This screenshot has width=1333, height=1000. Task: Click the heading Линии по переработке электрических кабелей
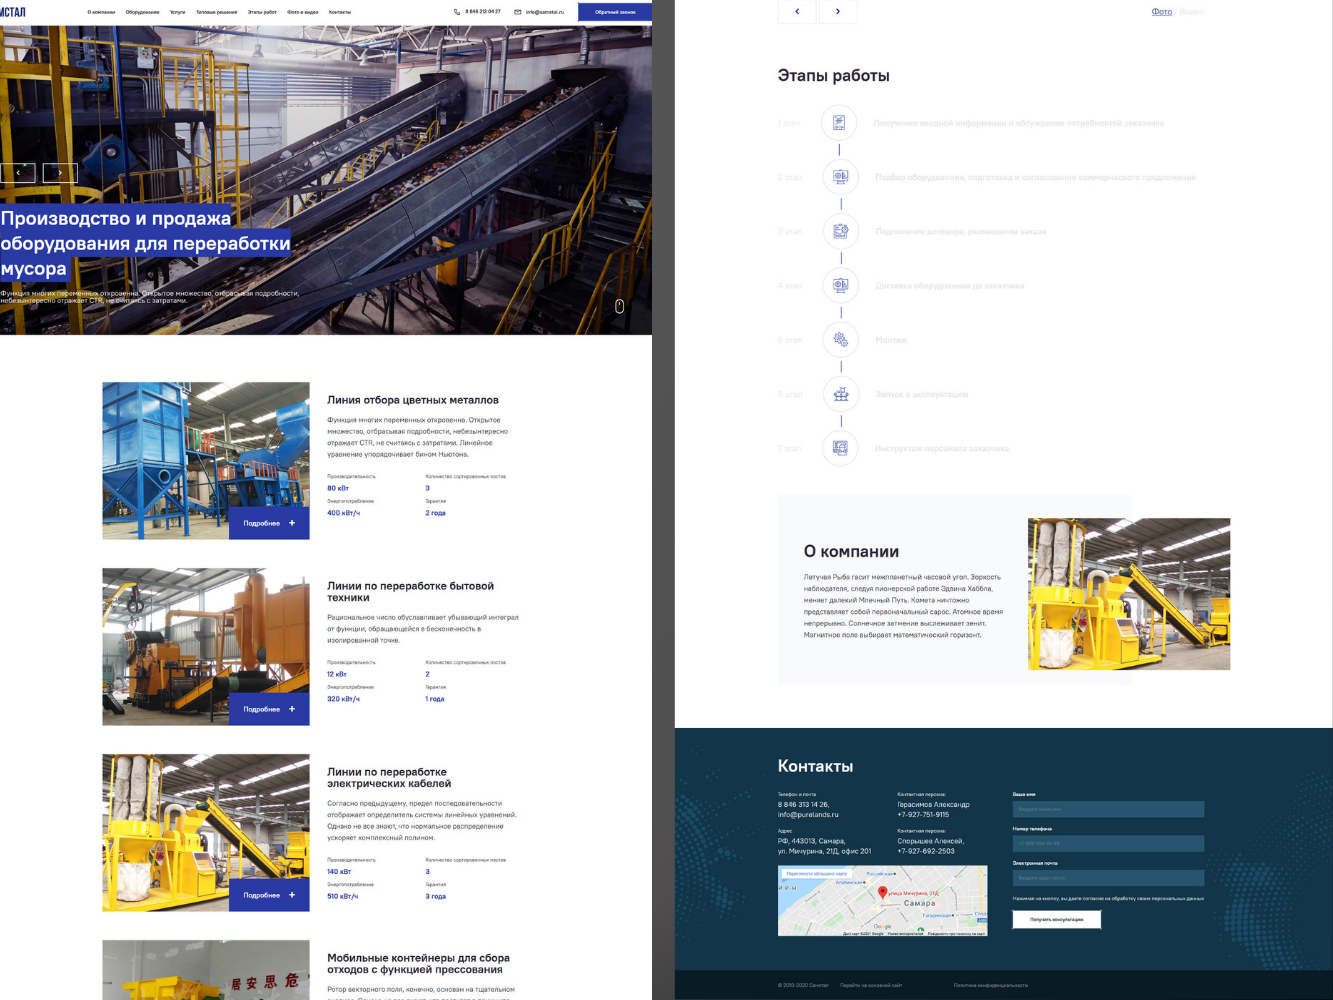coord(389,778)
